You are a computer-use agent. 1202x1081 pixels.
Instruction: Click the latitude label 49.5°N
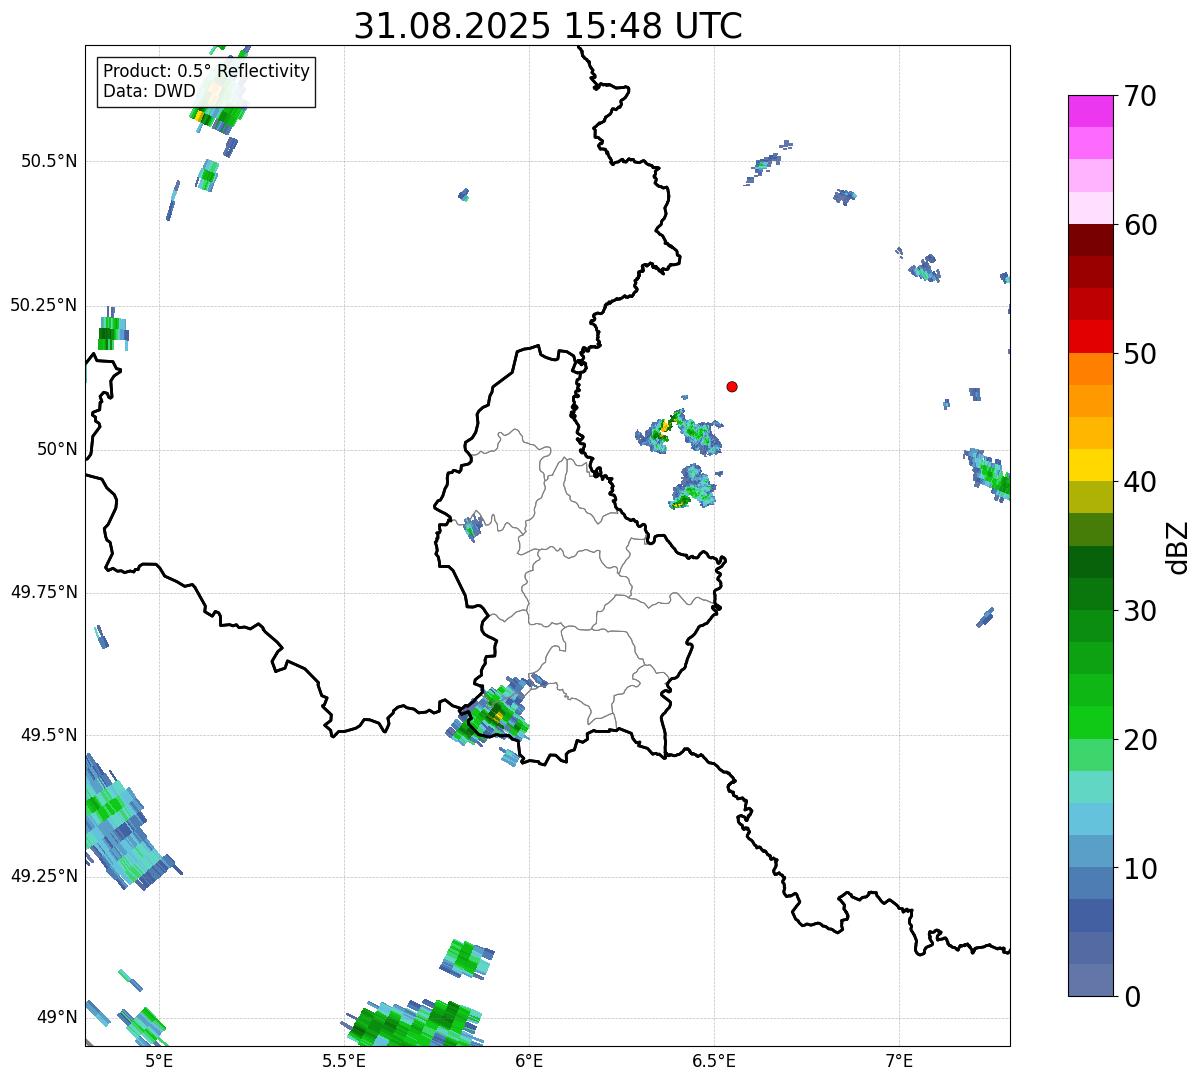pyautogui.click(x=49, y=735)
